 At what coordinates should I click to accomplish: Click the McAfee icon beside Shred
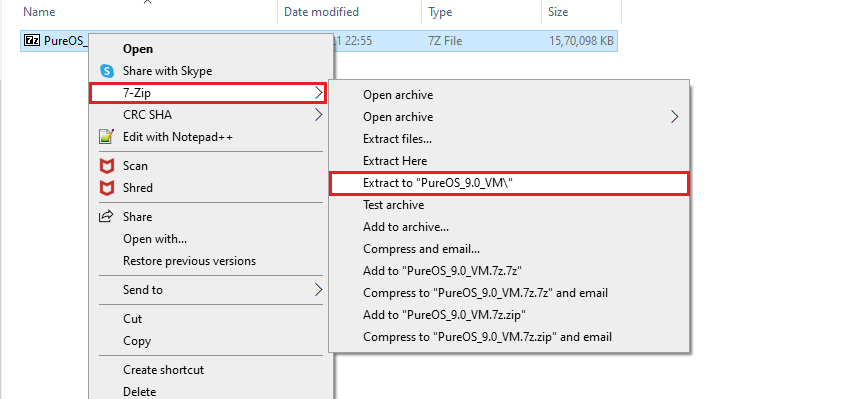coord(107,187)
